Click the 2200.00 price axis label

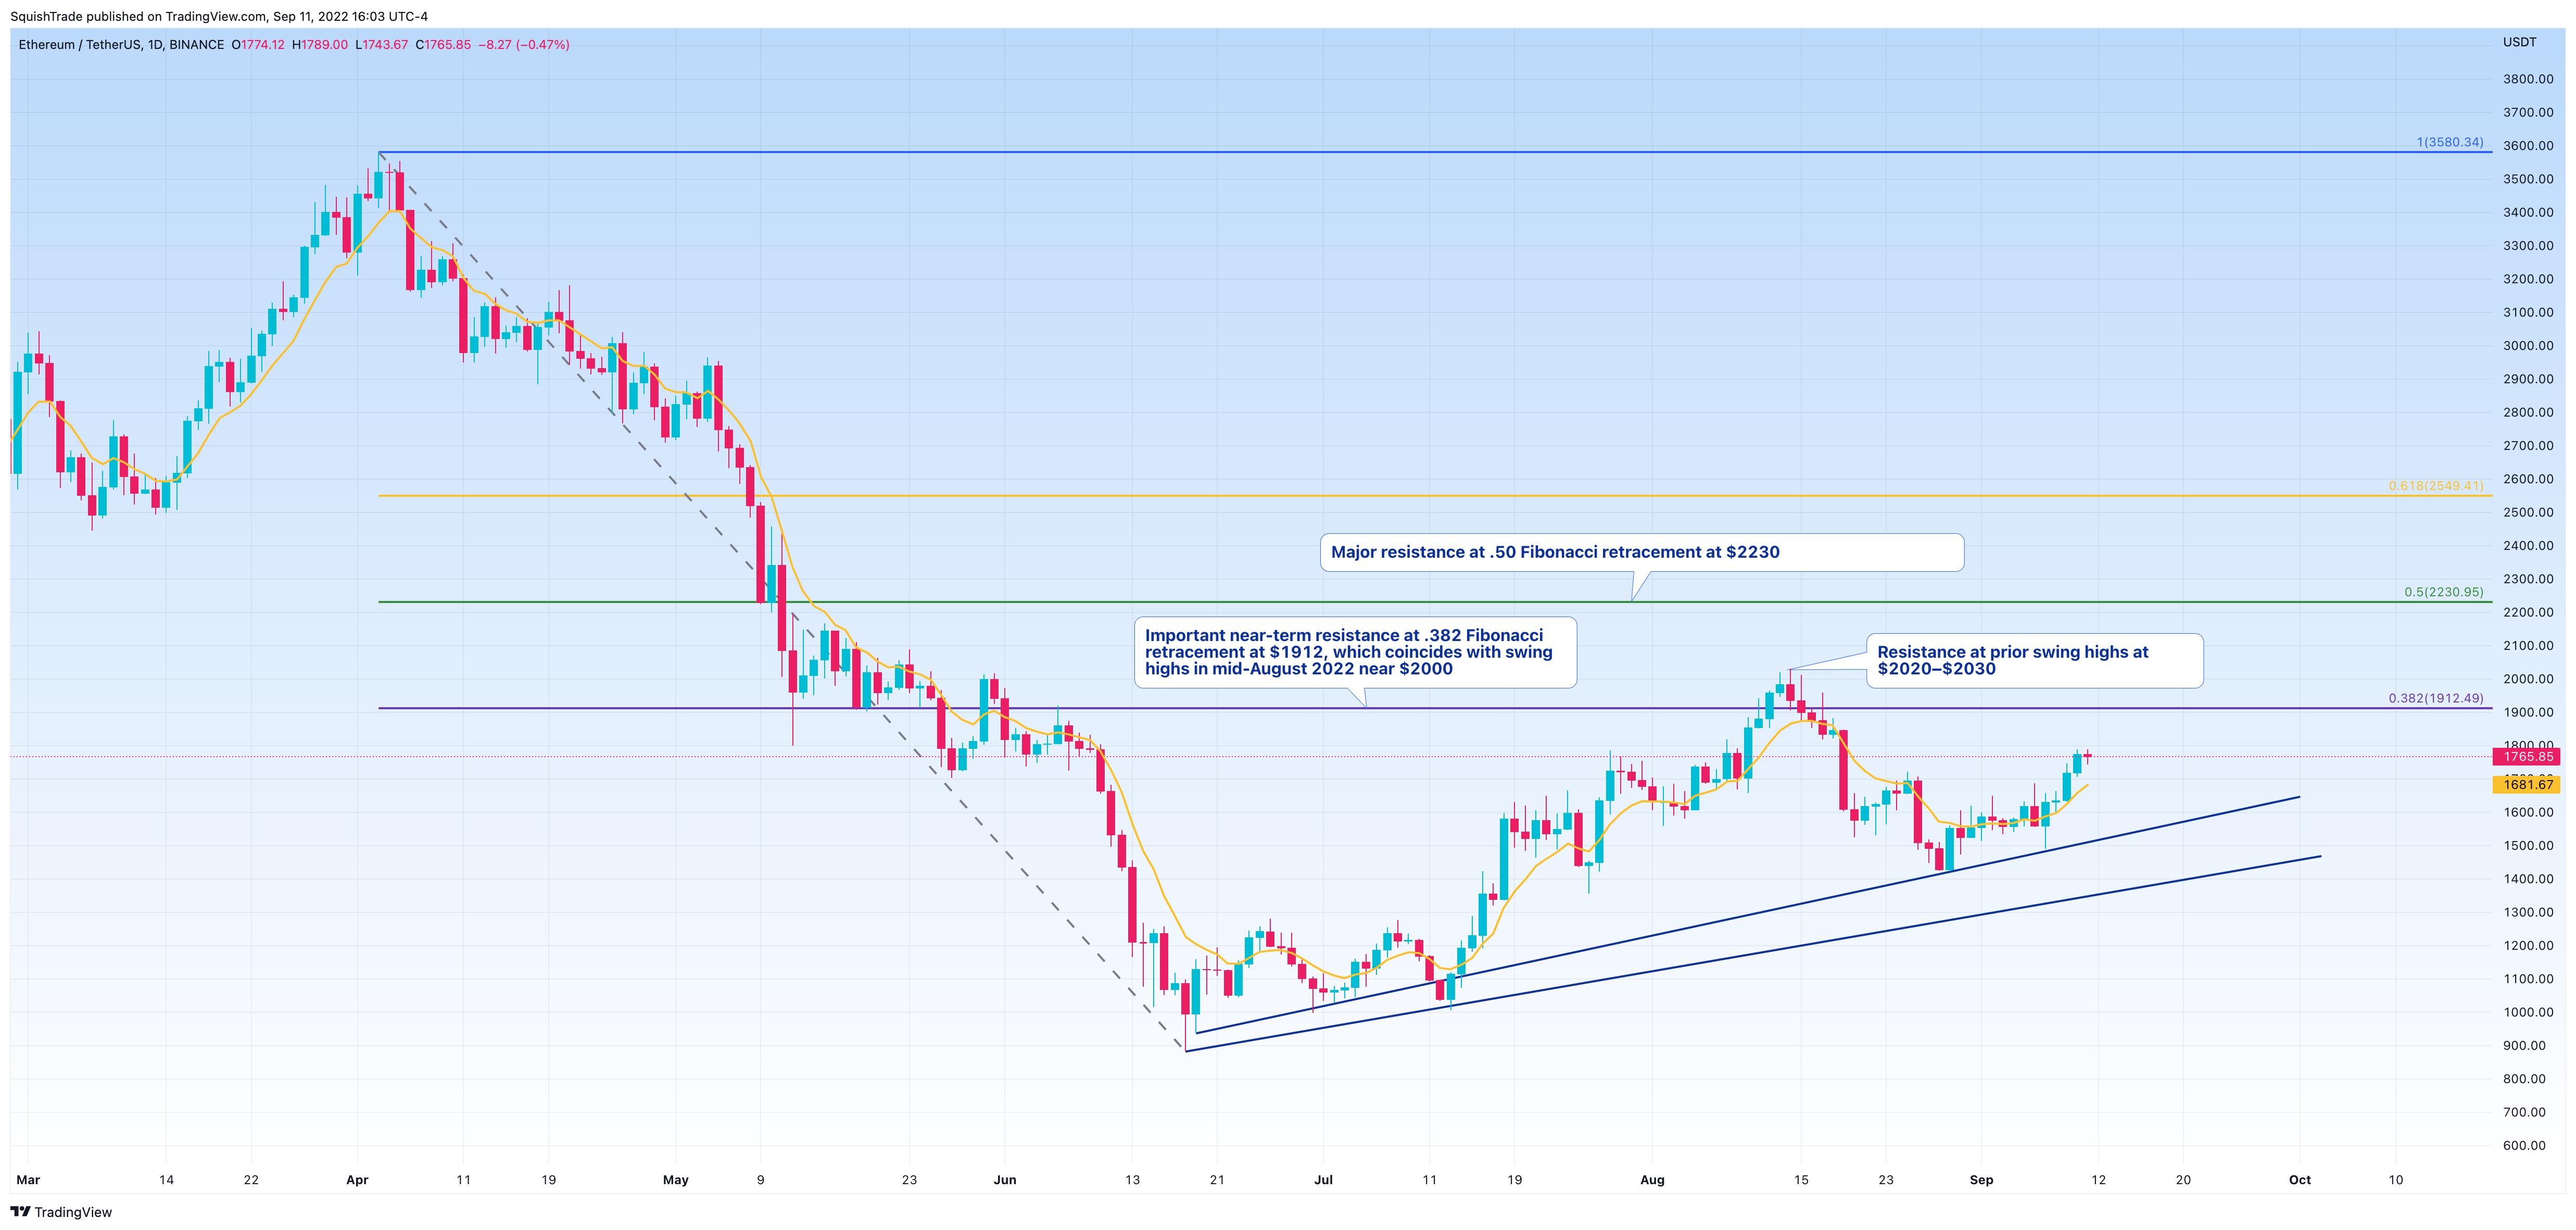(2528, 612)
